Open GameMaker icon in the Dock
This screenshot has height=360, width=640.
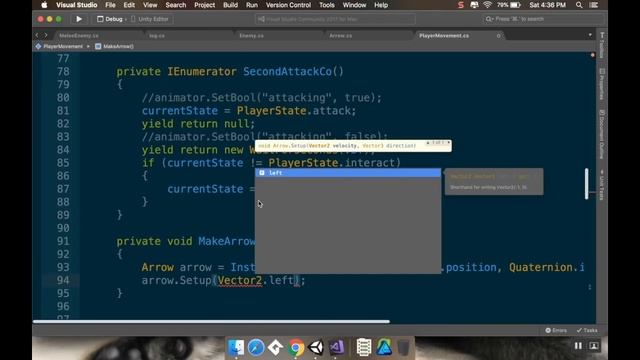(x=276, y=347)
